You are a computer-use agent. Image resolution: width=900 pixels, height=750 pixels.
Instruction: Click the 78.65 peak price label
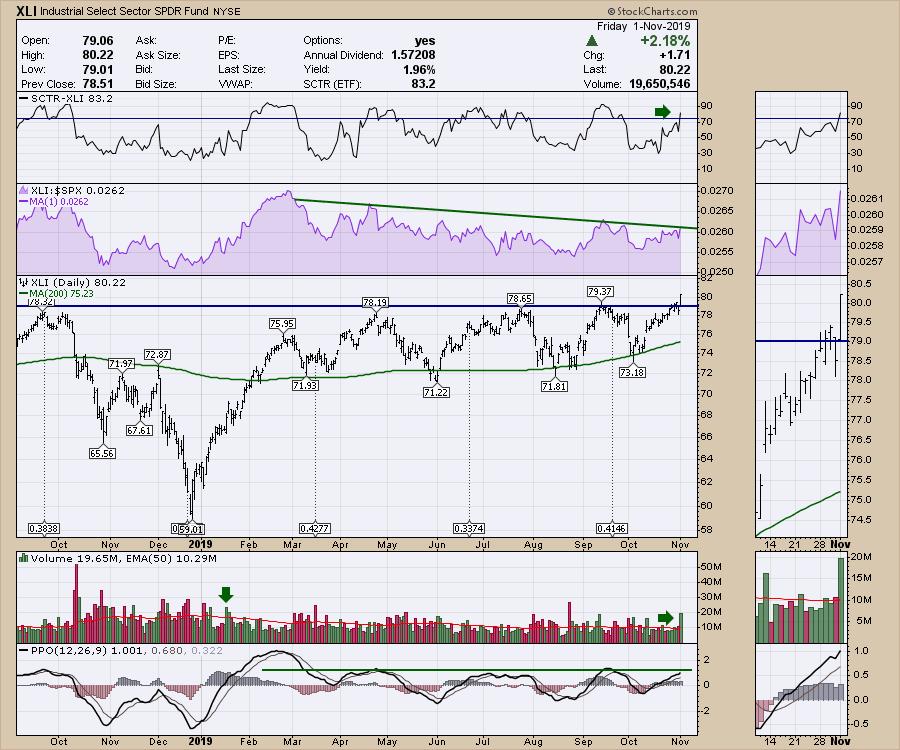519,298
